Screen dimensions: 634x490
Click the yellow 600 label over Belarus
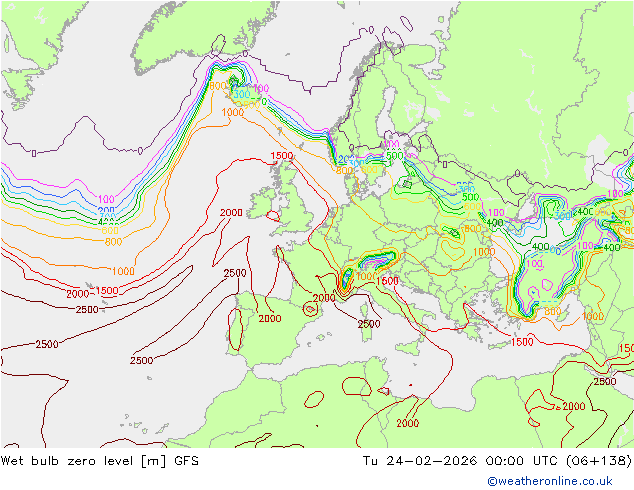click(x=472, y=207)
